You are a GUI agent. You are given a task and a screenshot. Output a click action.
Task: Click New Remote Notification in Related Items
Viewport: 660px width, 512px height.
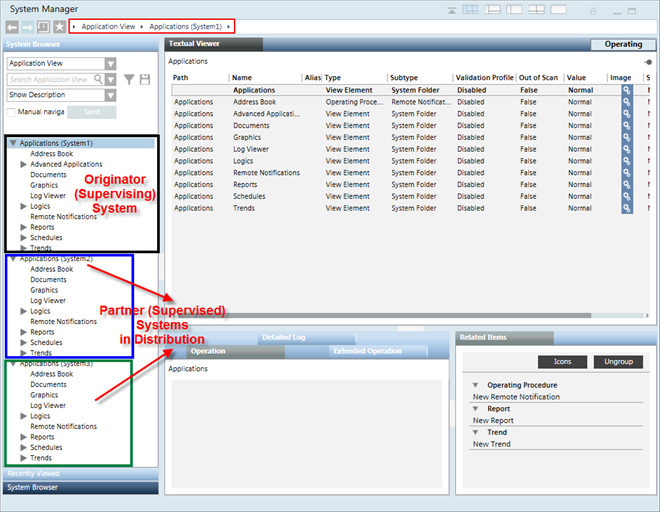click(516, 397)
